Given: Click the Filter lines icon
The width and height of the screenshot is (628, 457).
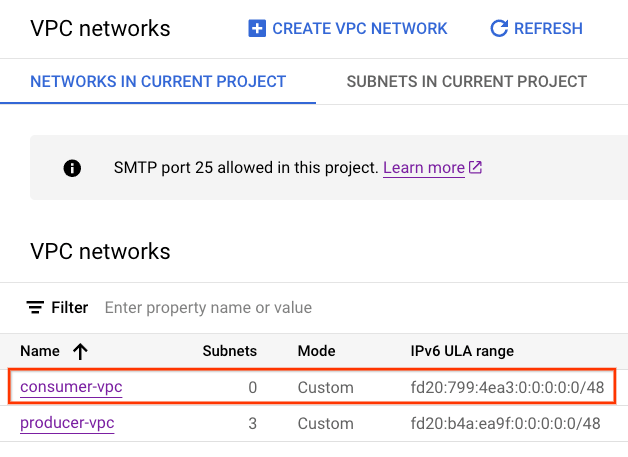Looking at the screenshot, I should click(36, 307).
